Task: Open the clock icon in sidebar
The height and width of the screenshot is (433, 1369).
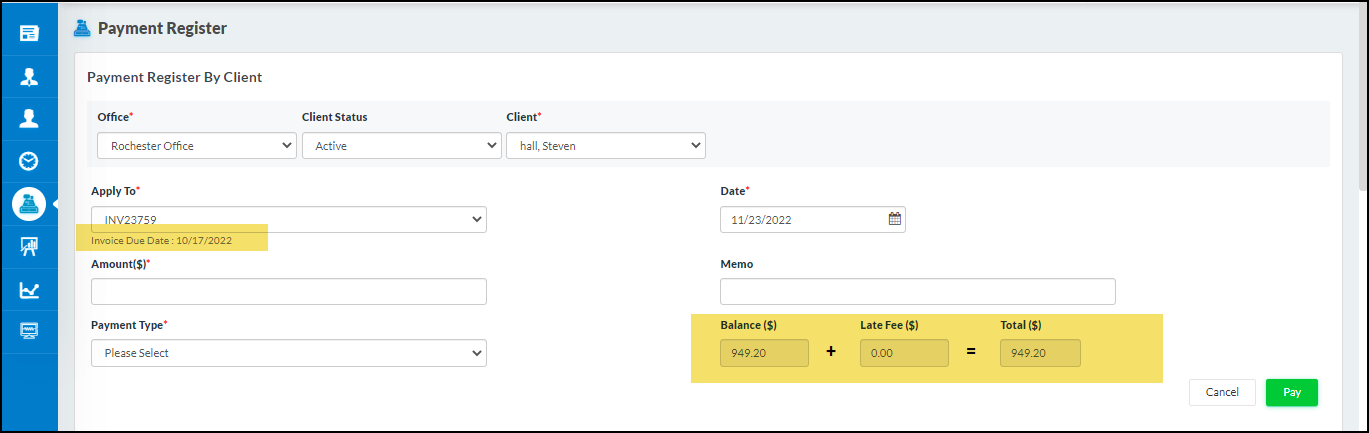Action: [29, 161]
